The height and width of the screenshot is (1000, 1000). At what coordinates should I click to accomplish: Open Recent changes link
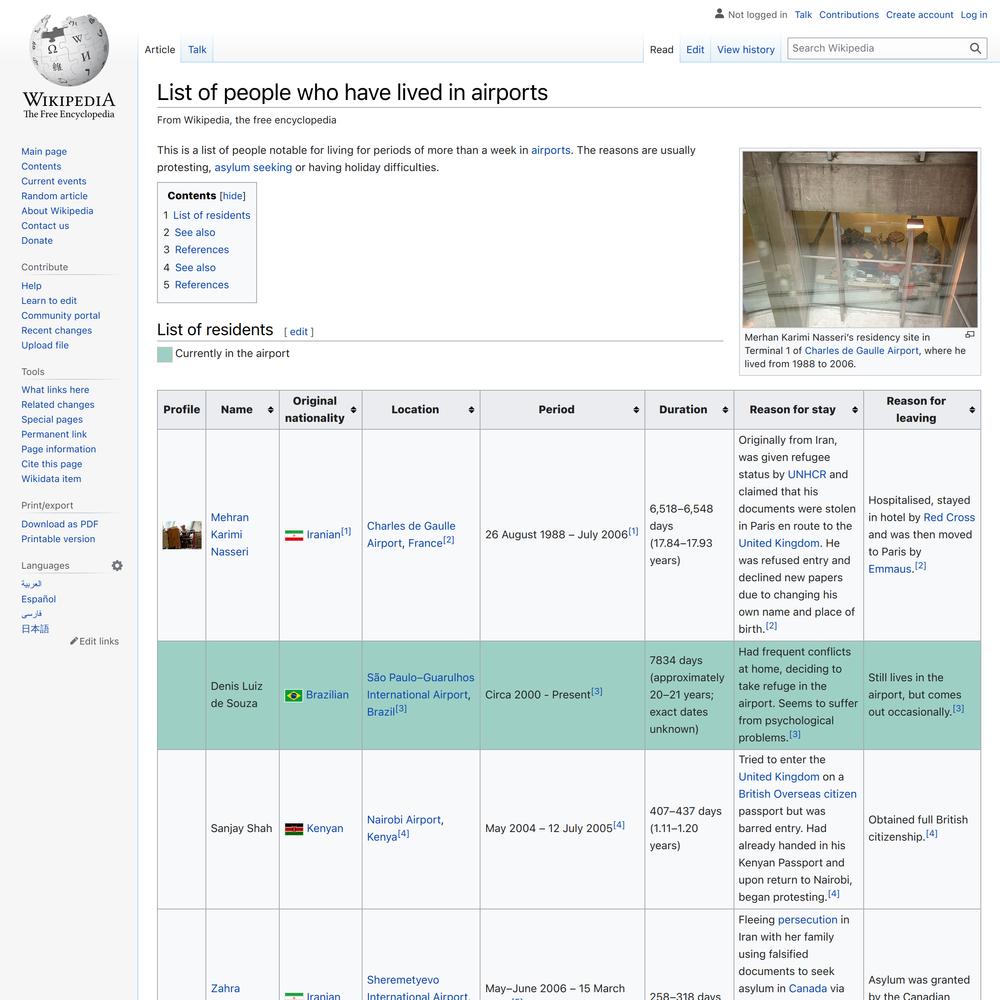point(56,330)
